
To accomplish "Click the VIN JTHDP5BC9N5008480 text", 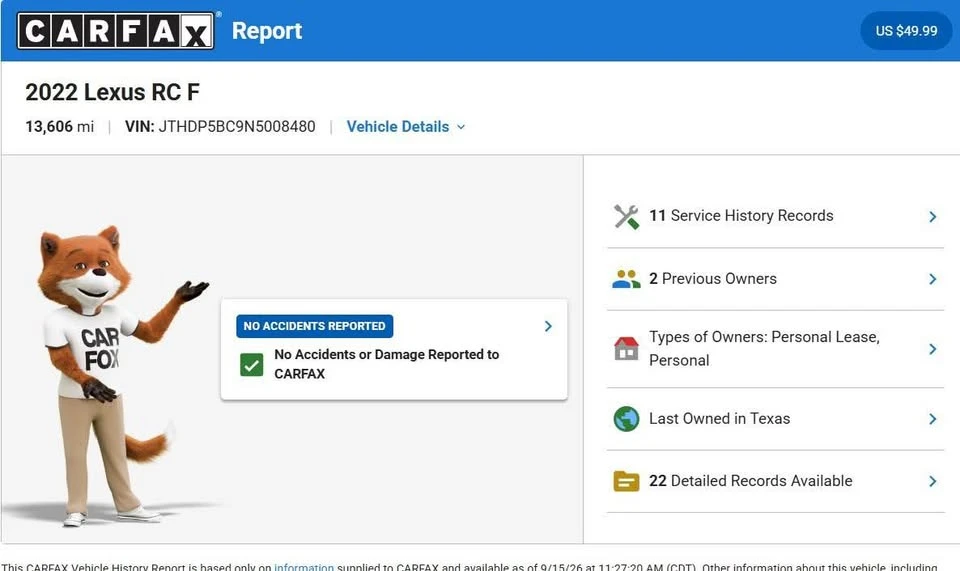I will click(x=220, y=127).
